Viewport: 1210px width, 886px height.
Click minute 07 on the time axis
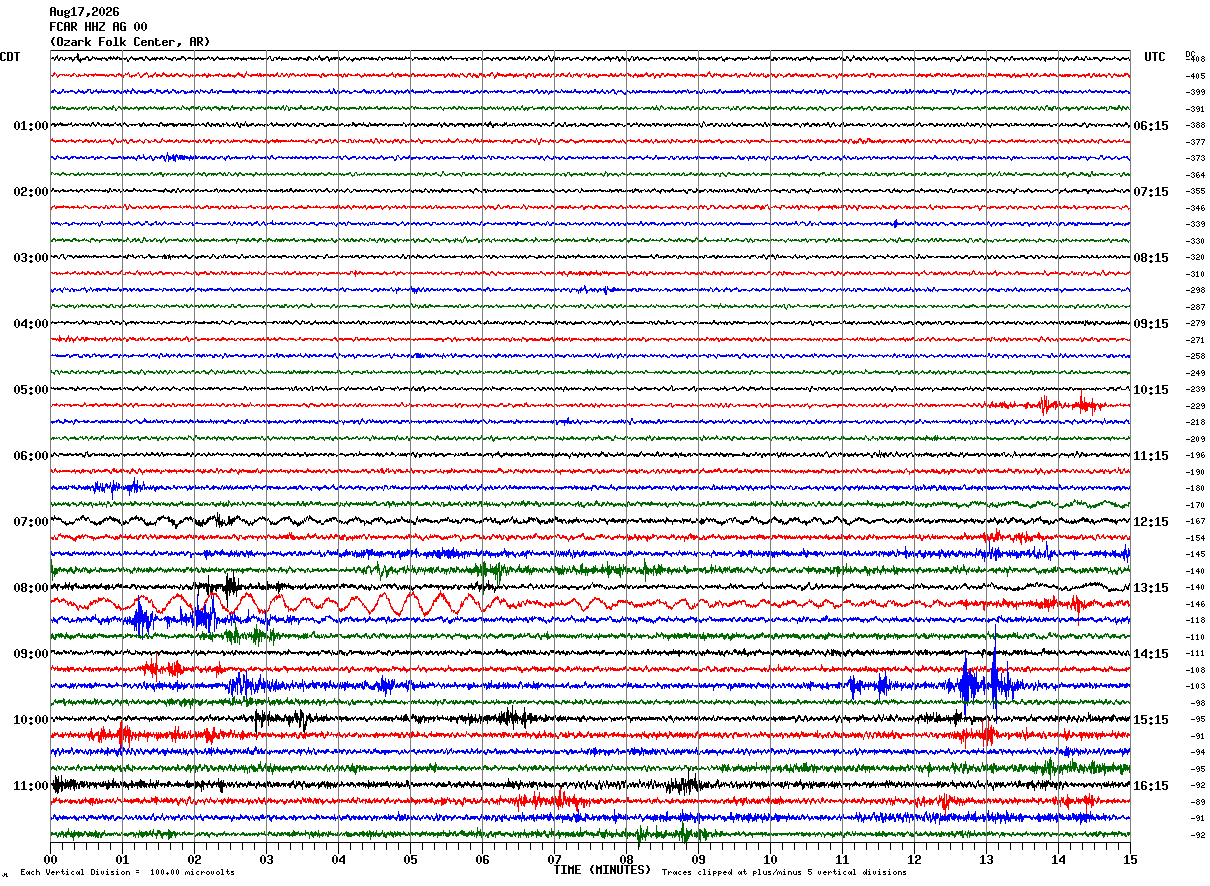[x=554, y=859]
